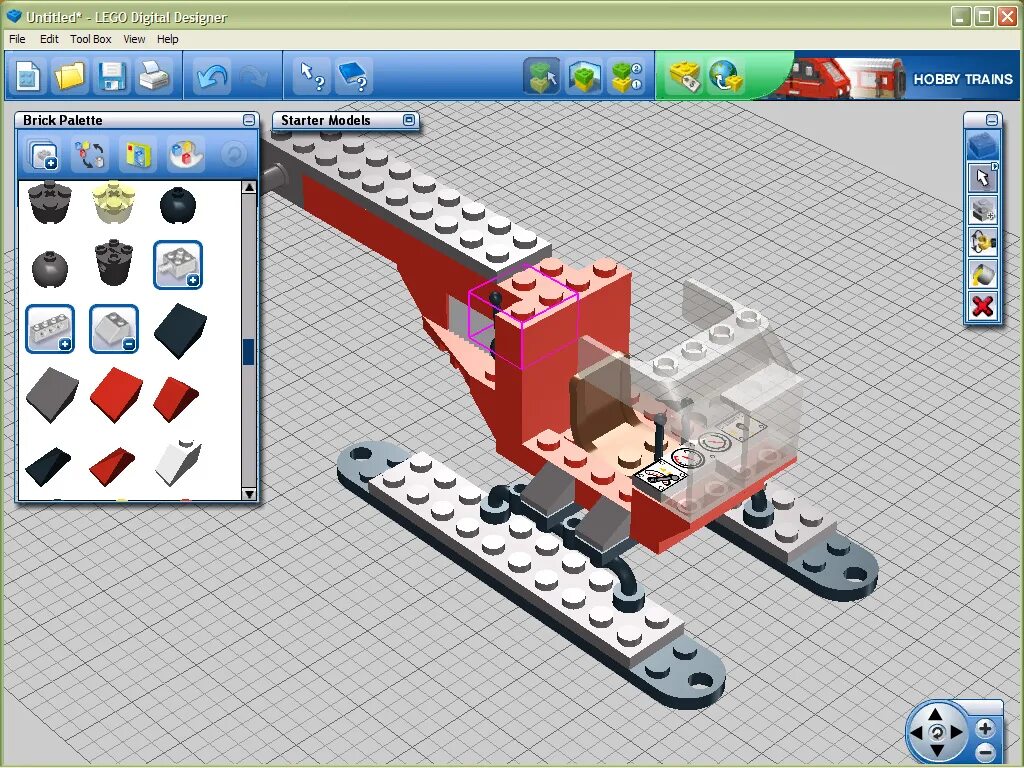Open the templates tab in Brick Palette

click(x=138, y=155)
